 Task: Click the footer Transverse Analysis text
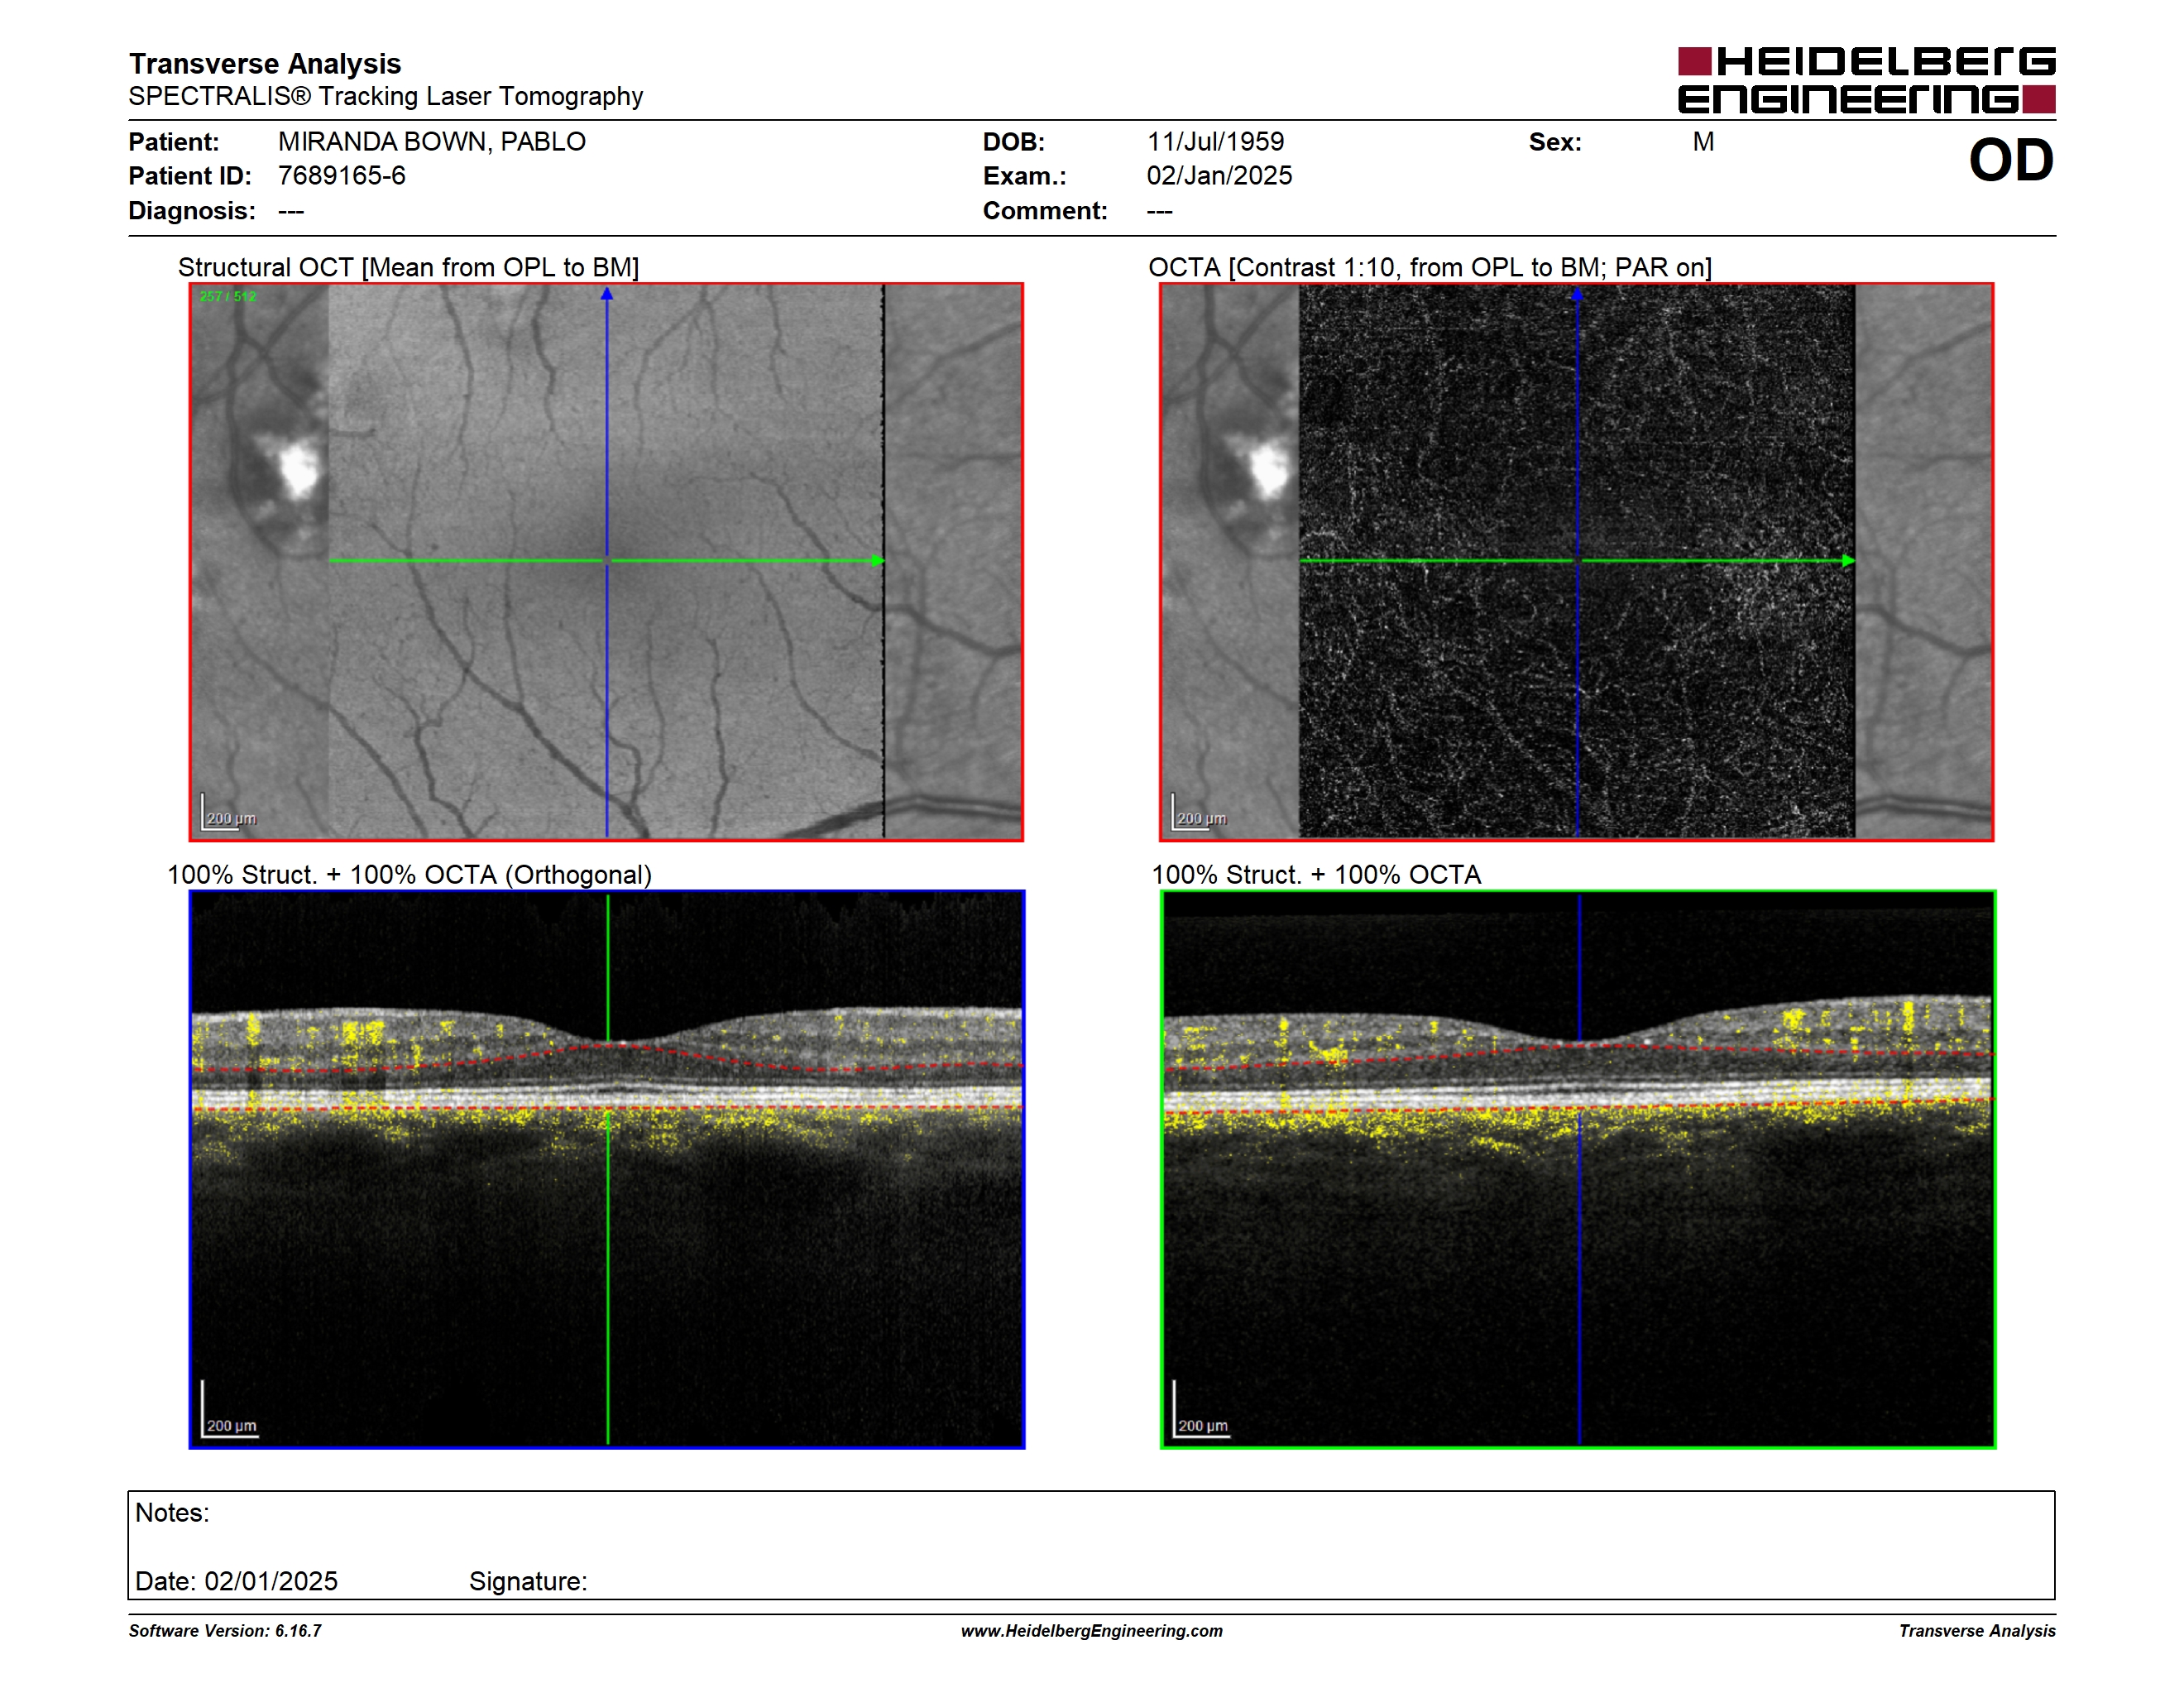point(1977,1631)
